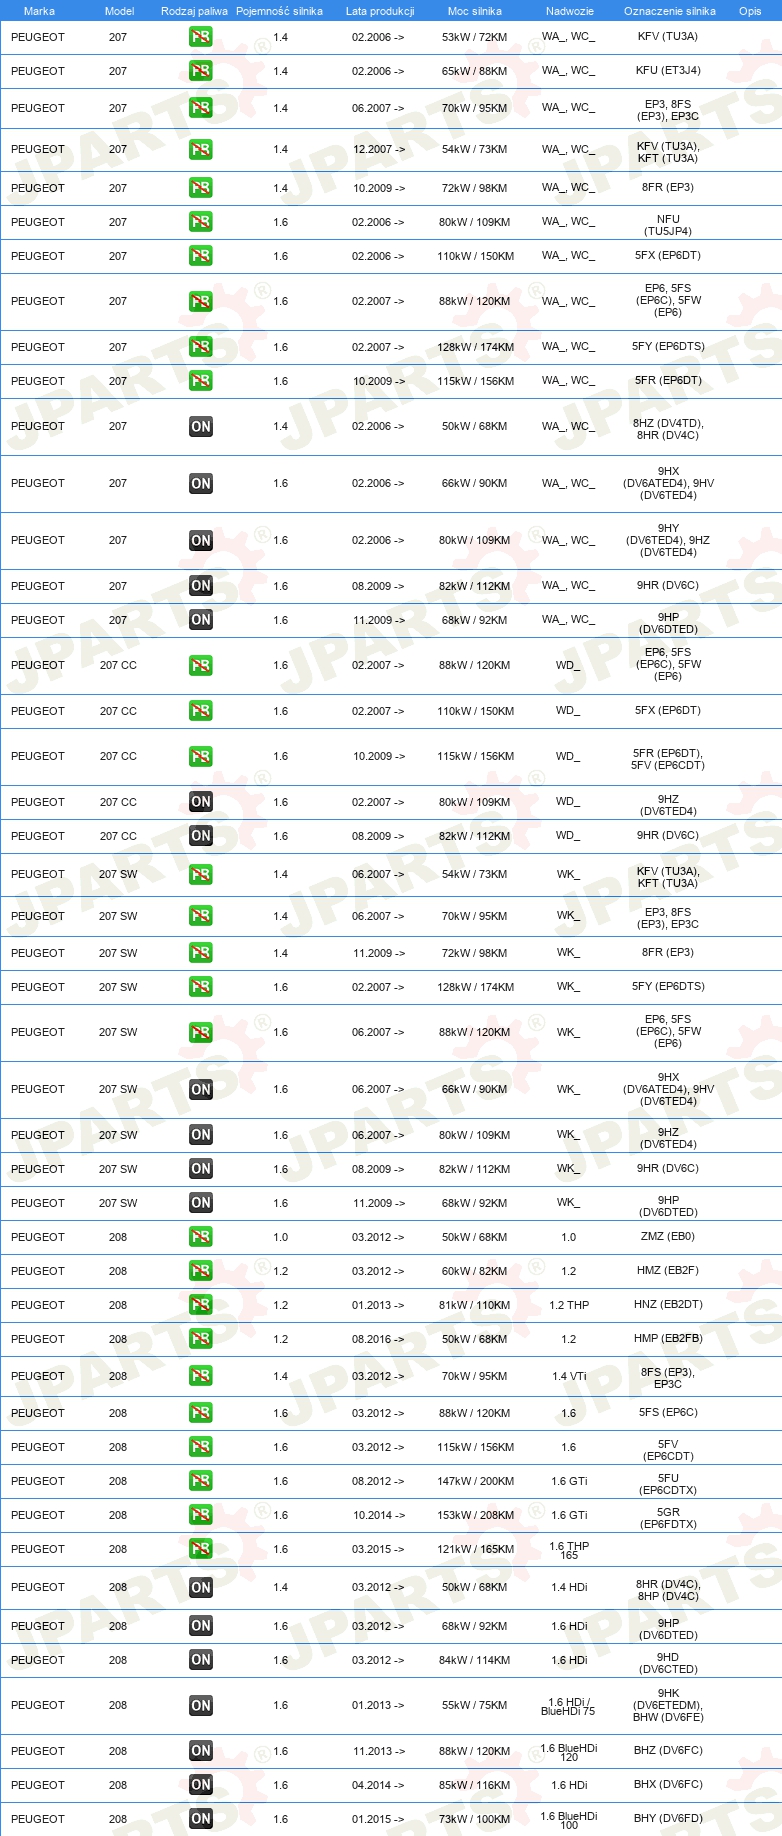Click the petrol icon in the 207 CC 88kW / 120KM row

point(201,666)
